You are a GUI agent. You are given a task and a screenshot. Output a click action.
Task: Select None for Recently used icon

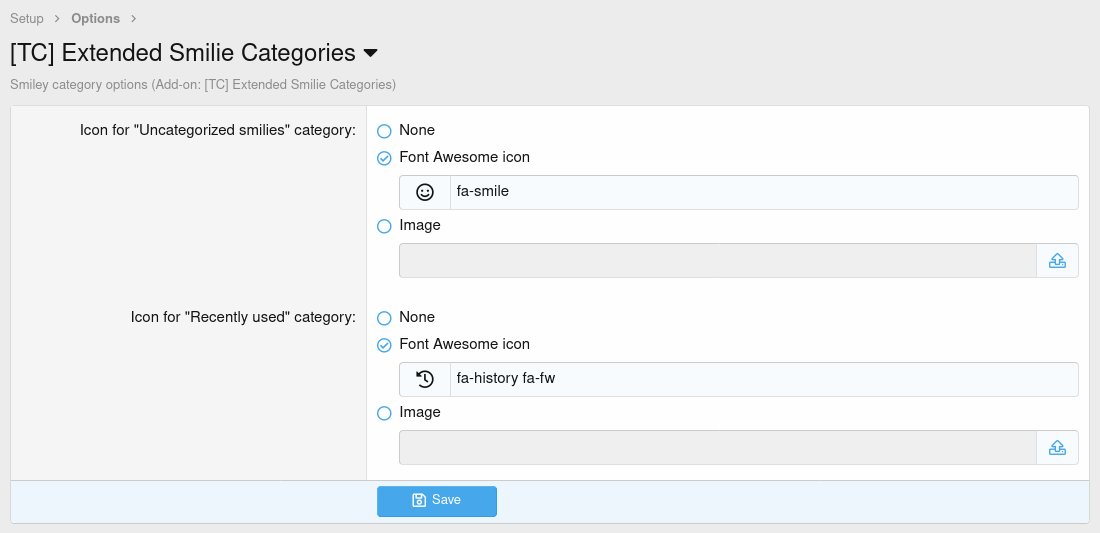click(384, 318)
